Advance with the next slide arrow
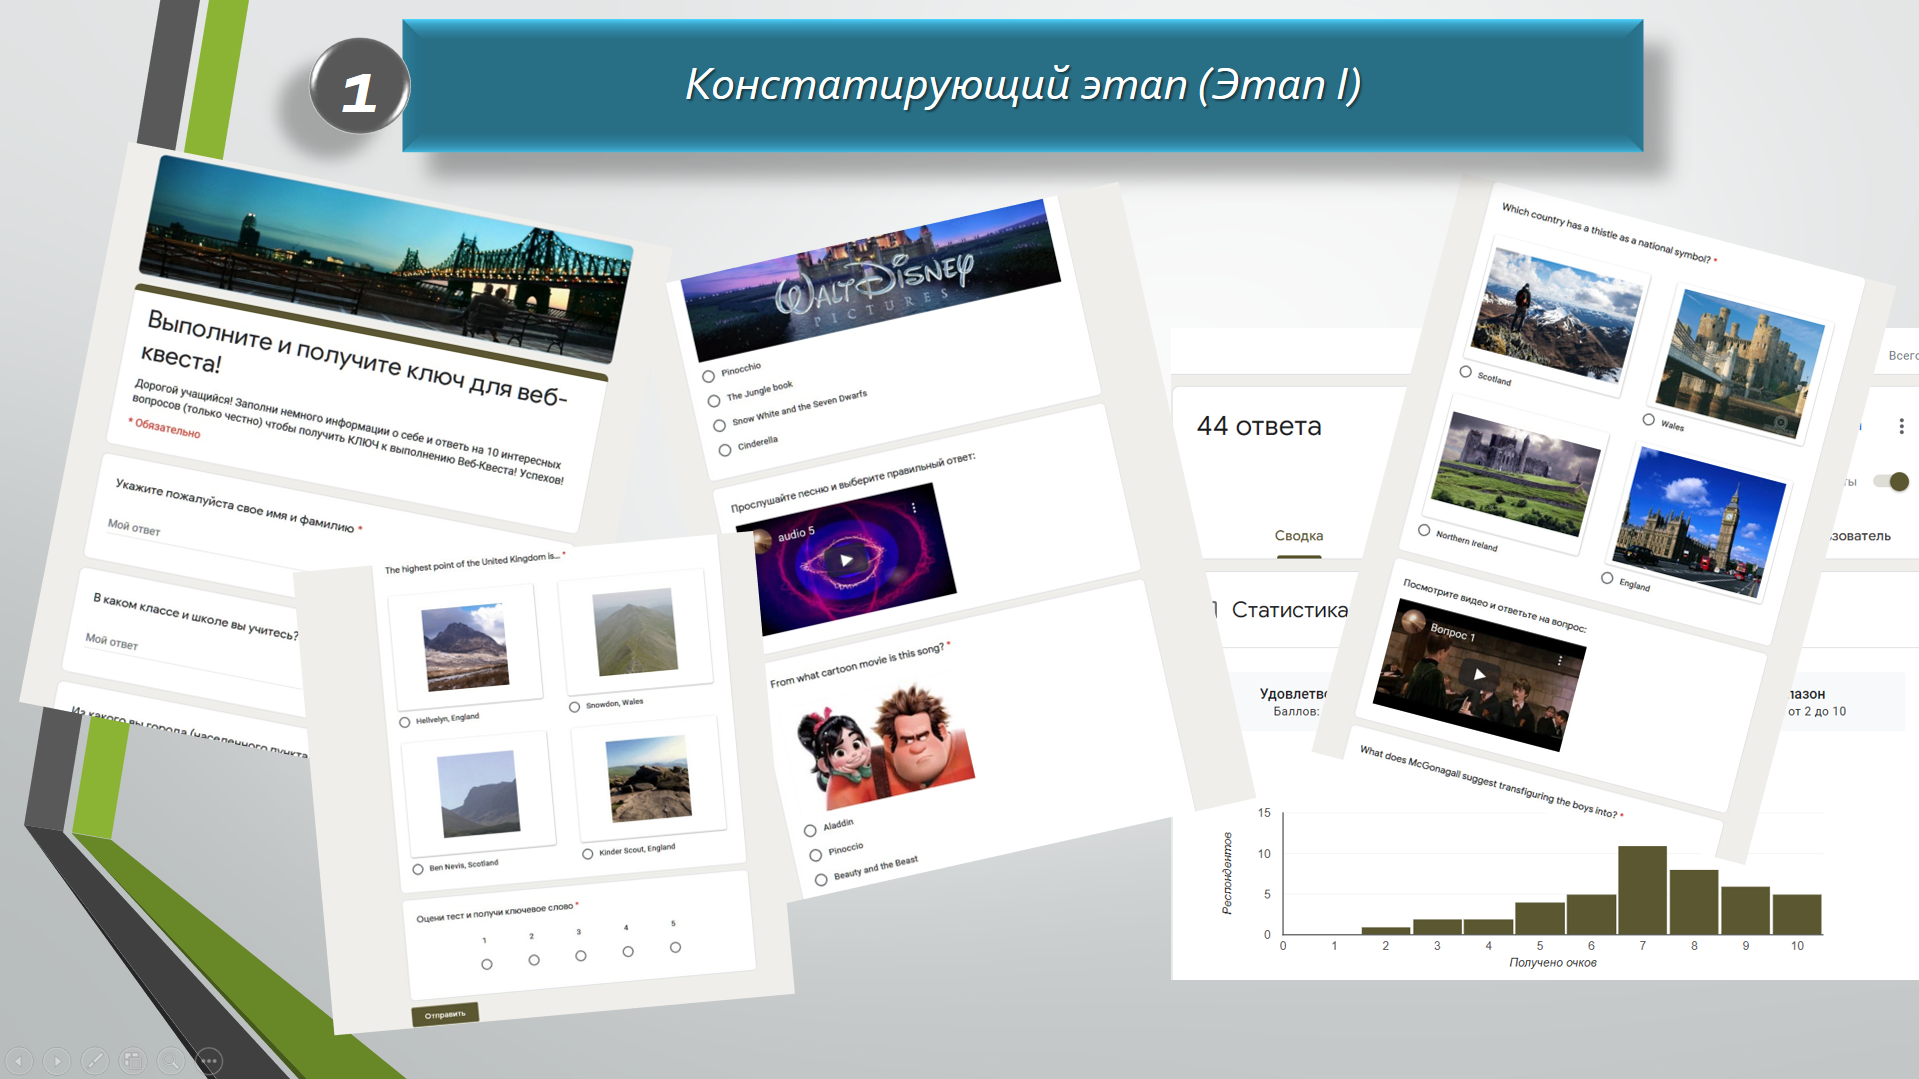 click(57, 1061)
